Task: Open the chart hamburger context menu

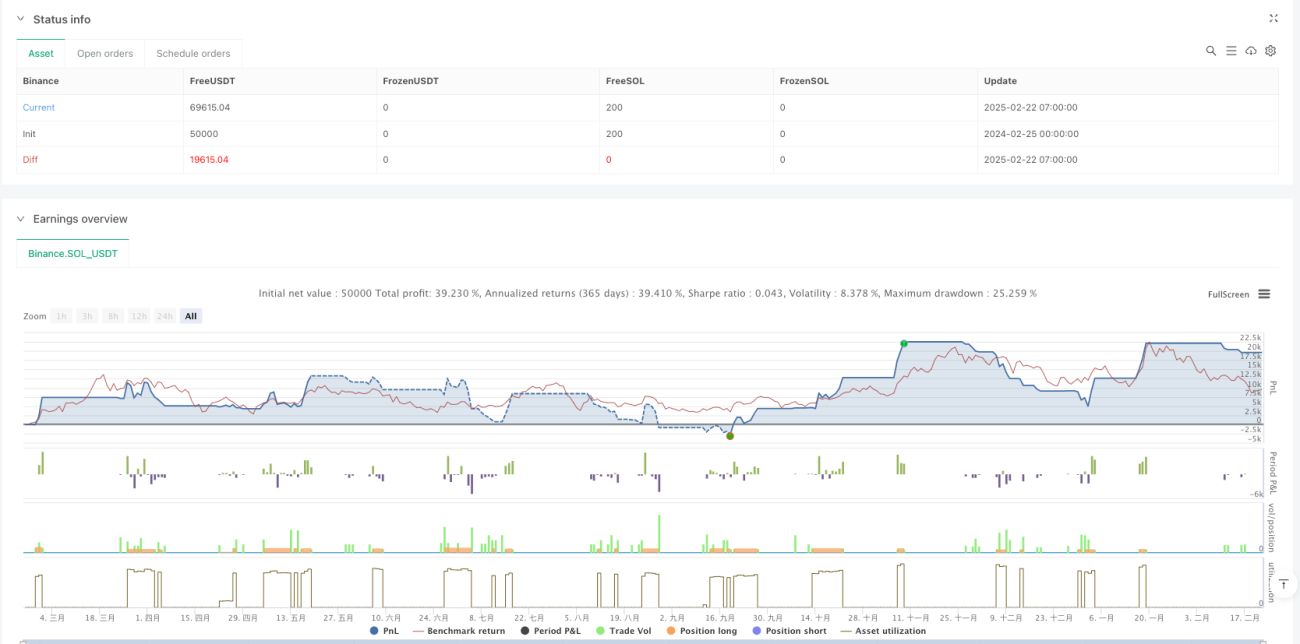Action: pos(1264,294)
